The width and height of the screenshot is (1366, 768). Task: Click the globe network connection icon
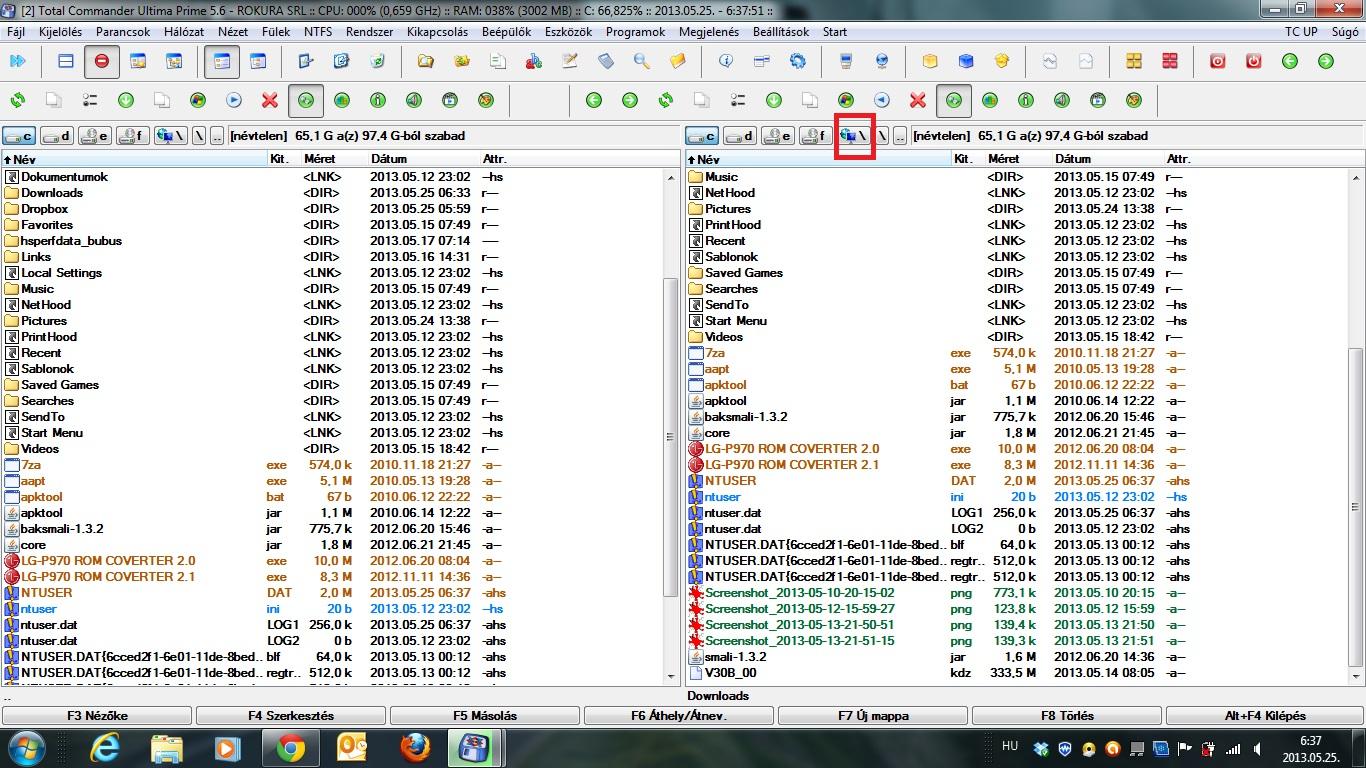[882, 62]
